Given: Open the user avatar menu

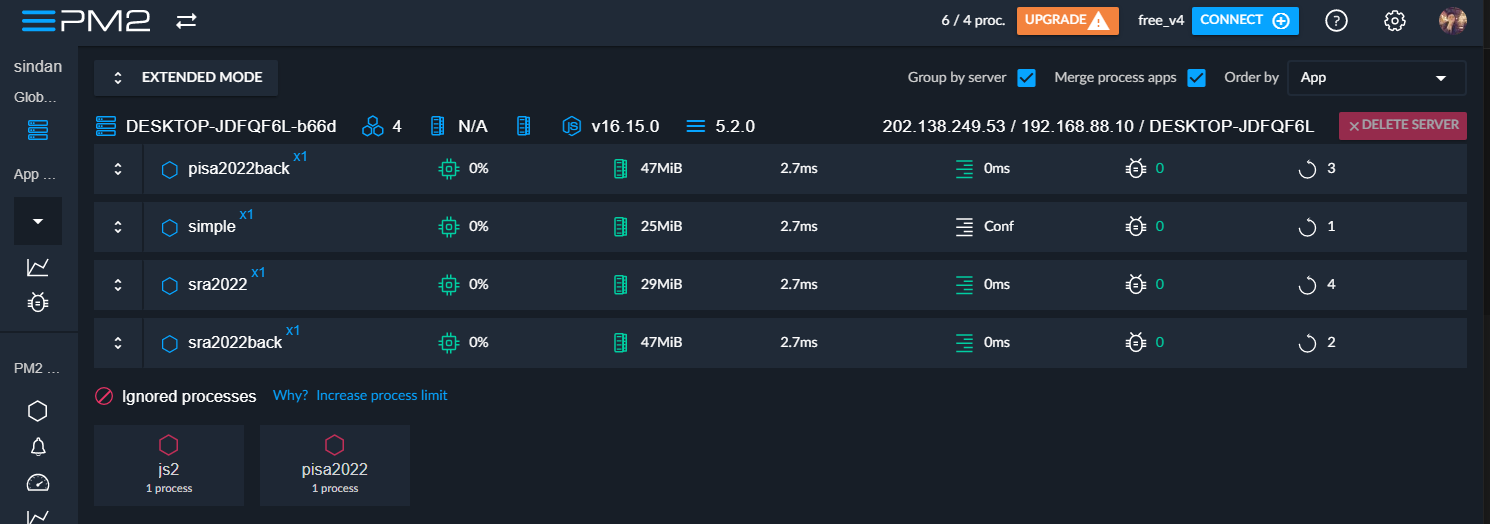Looking at the screenshot, I should click(x=1453, y=21).
